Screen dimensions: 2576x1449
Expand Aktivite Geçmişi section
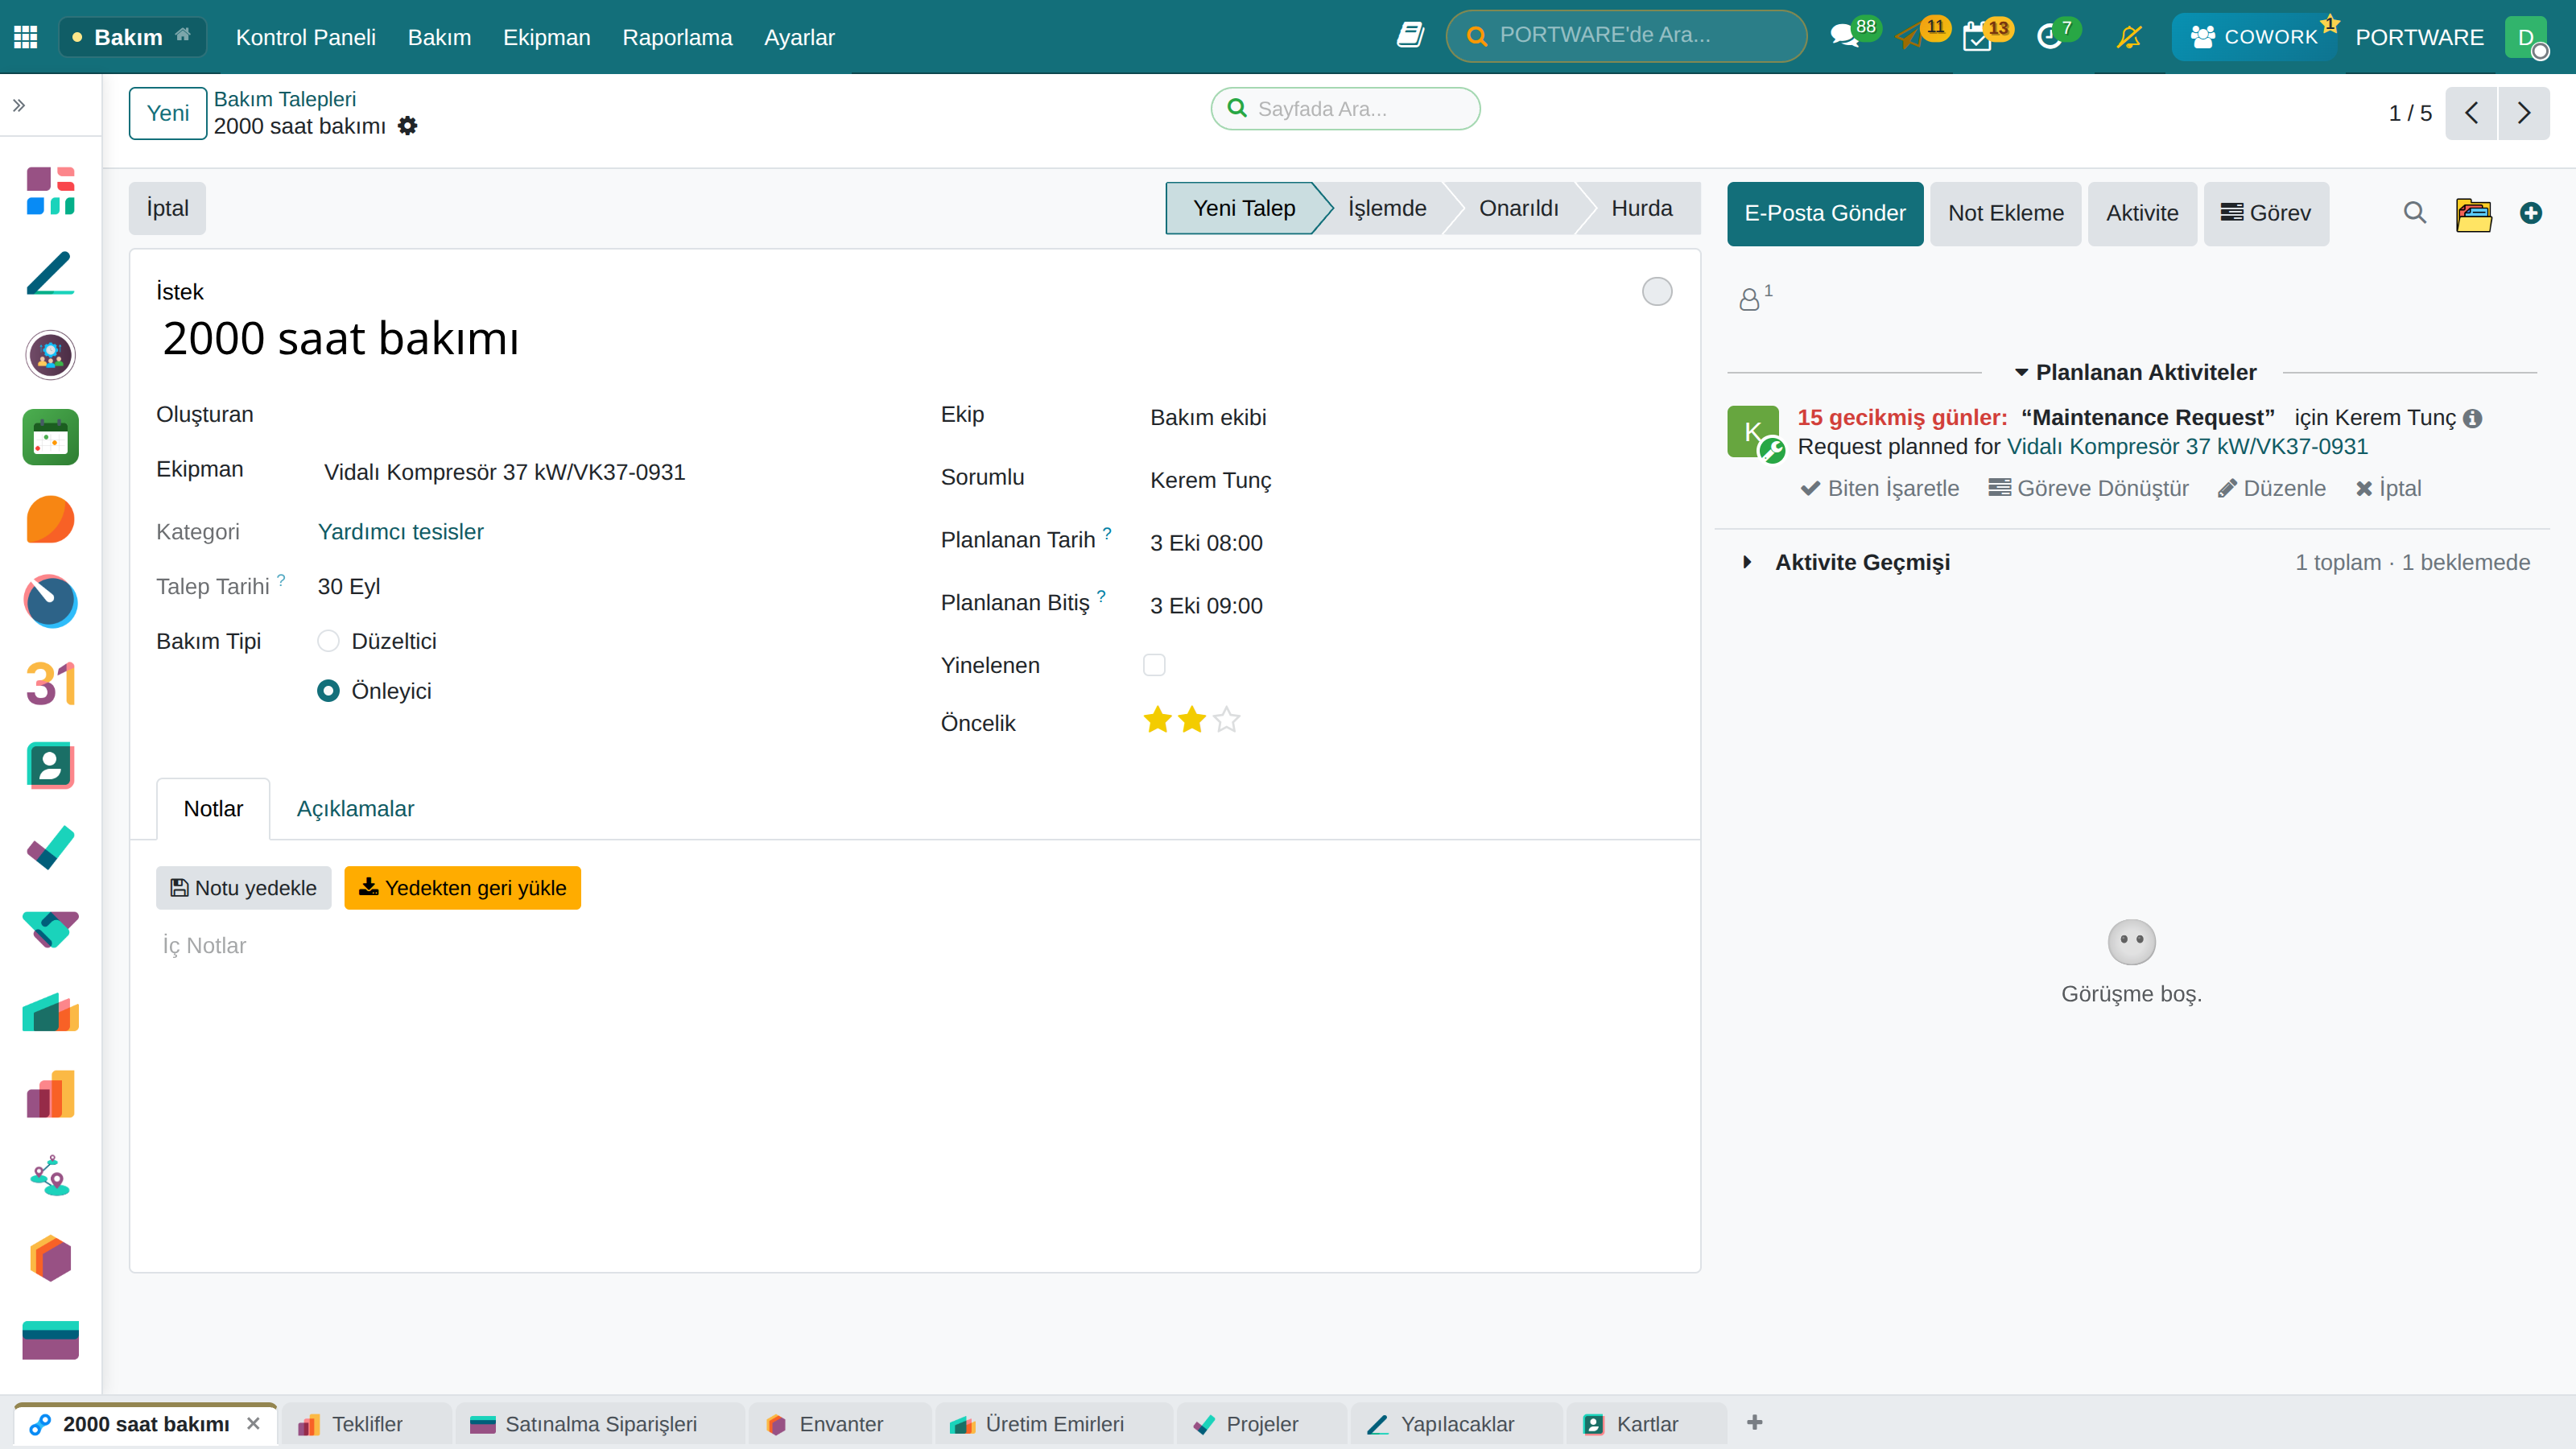[1861, 562]
